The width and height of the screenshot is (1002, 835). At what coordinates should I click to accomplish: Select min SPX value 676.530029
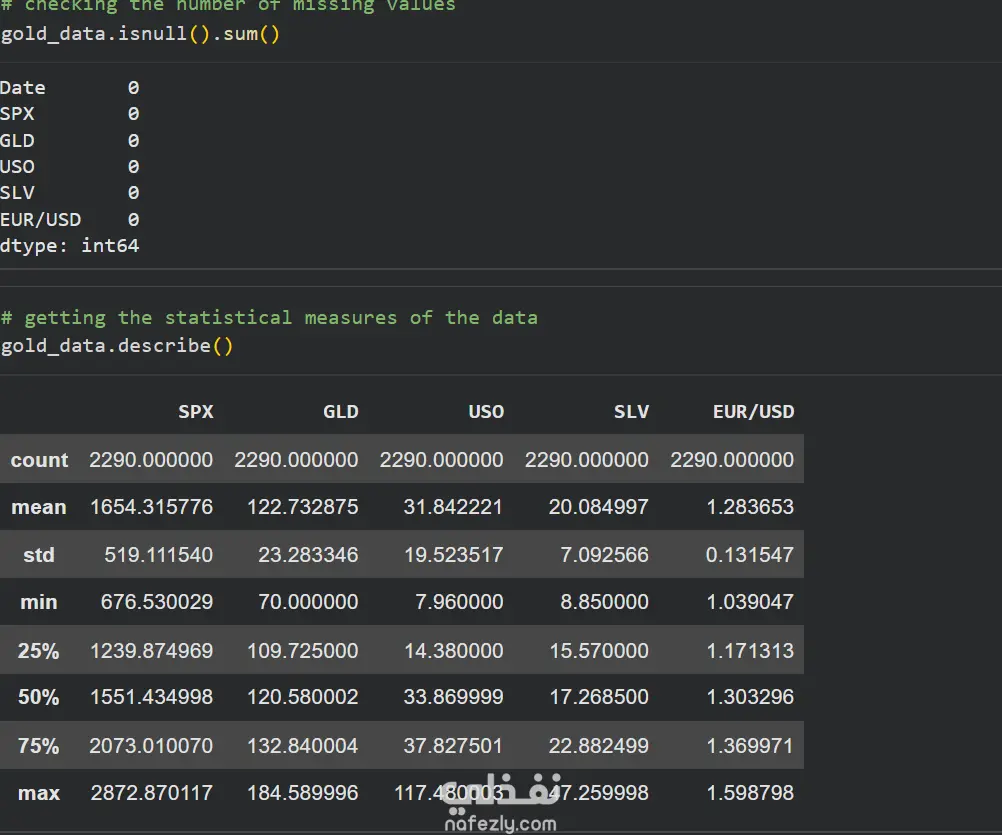pos(157,602)
